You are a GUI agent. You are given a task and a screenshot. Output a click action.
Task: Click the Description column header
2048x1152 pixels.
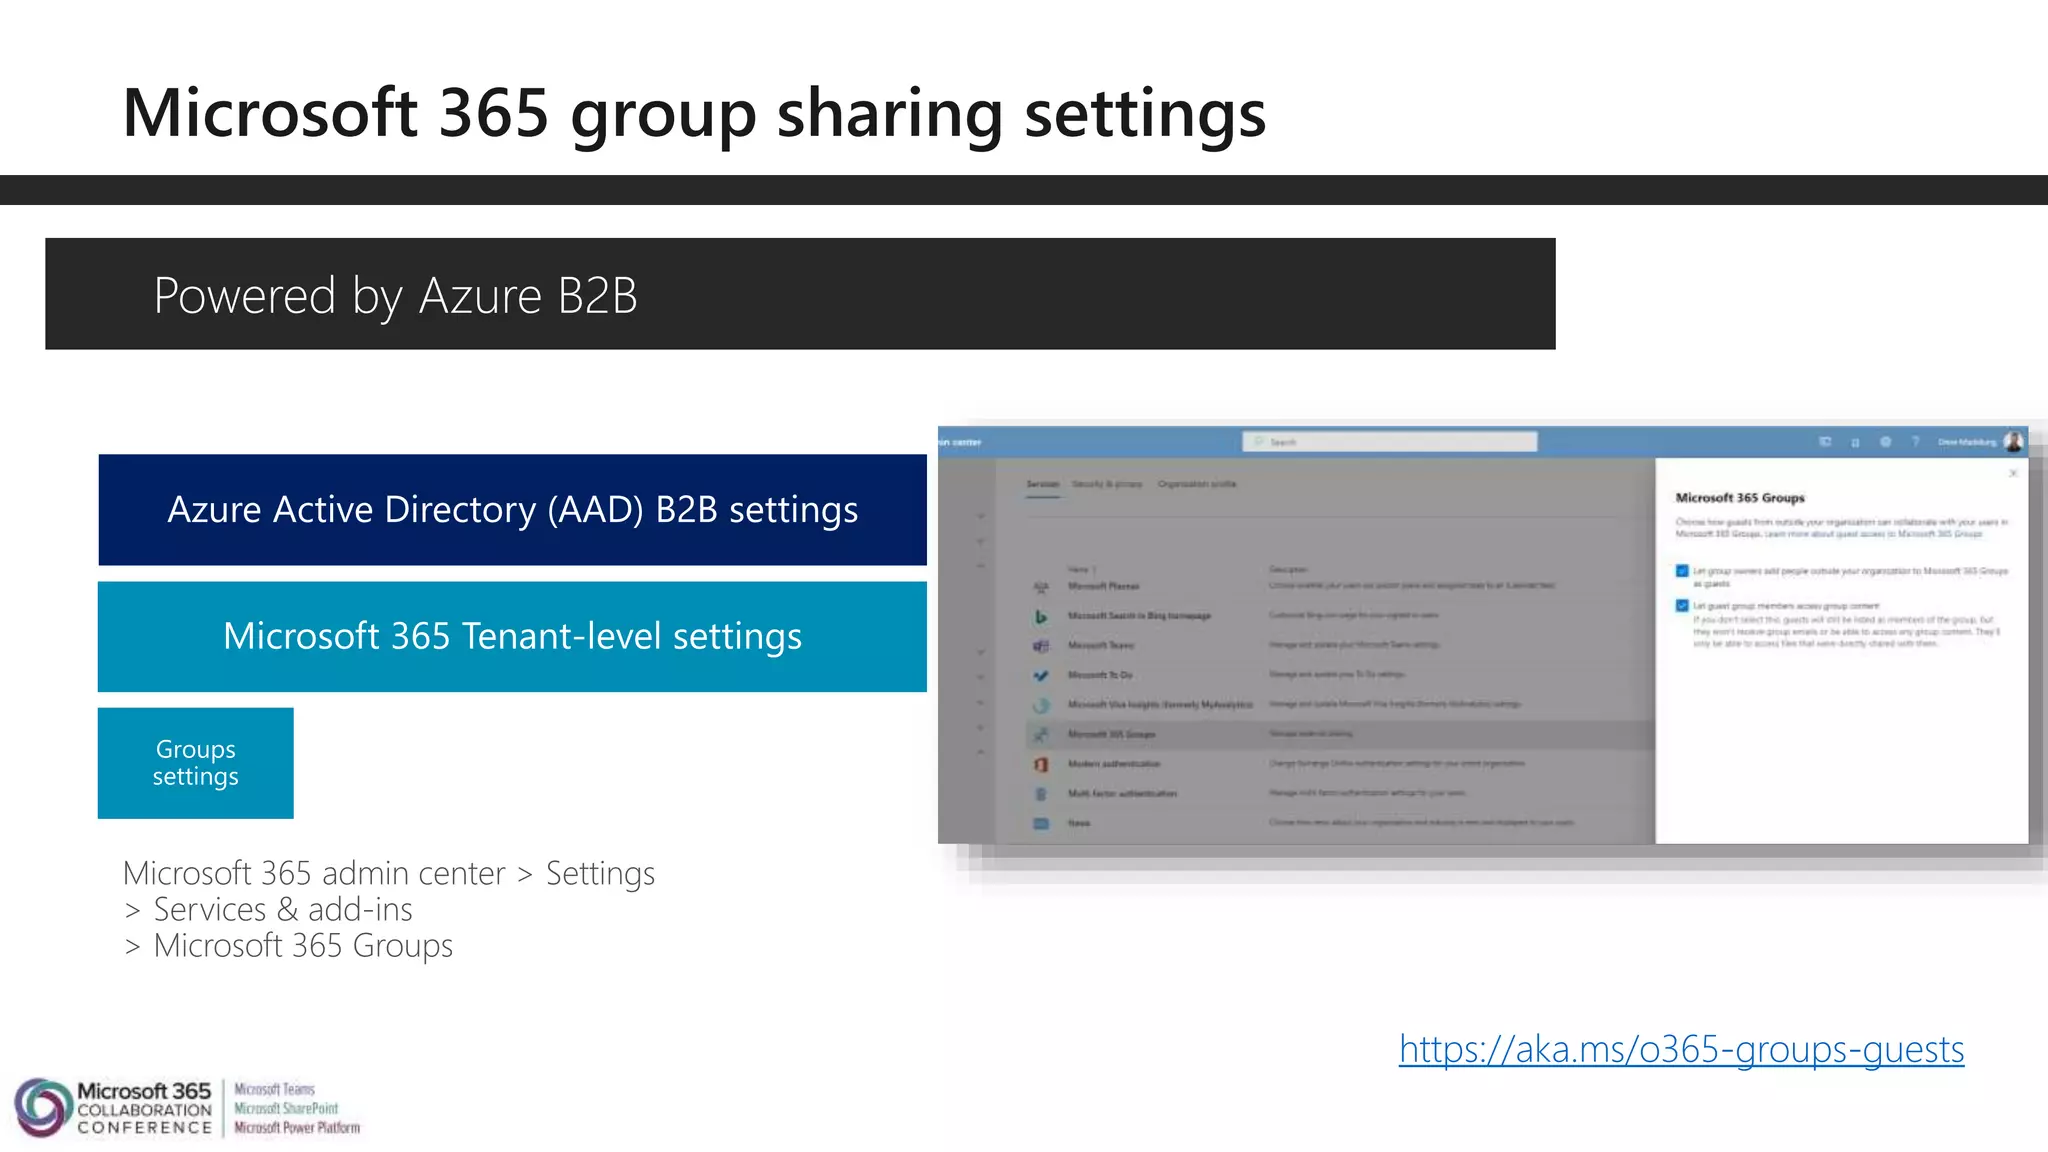[1288, 569]
